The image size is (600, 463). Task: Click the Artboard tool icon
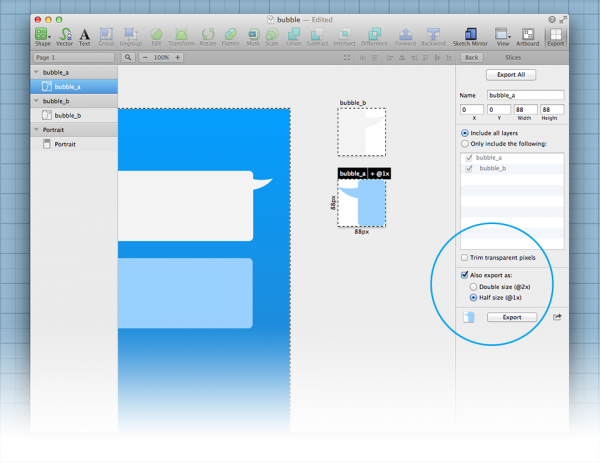(530, 35)
